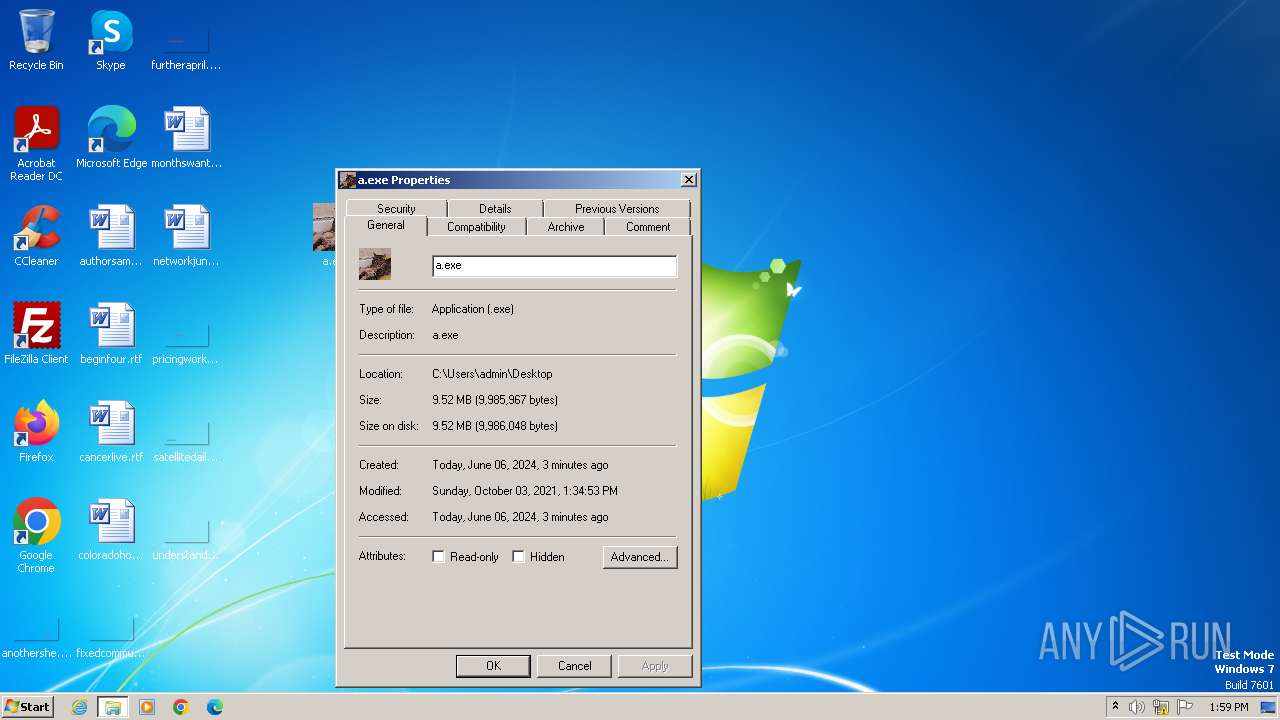Screen dimensions: 1280x720
Task: Open Windows Explorer taskbar button
Action: pos(113,707)
